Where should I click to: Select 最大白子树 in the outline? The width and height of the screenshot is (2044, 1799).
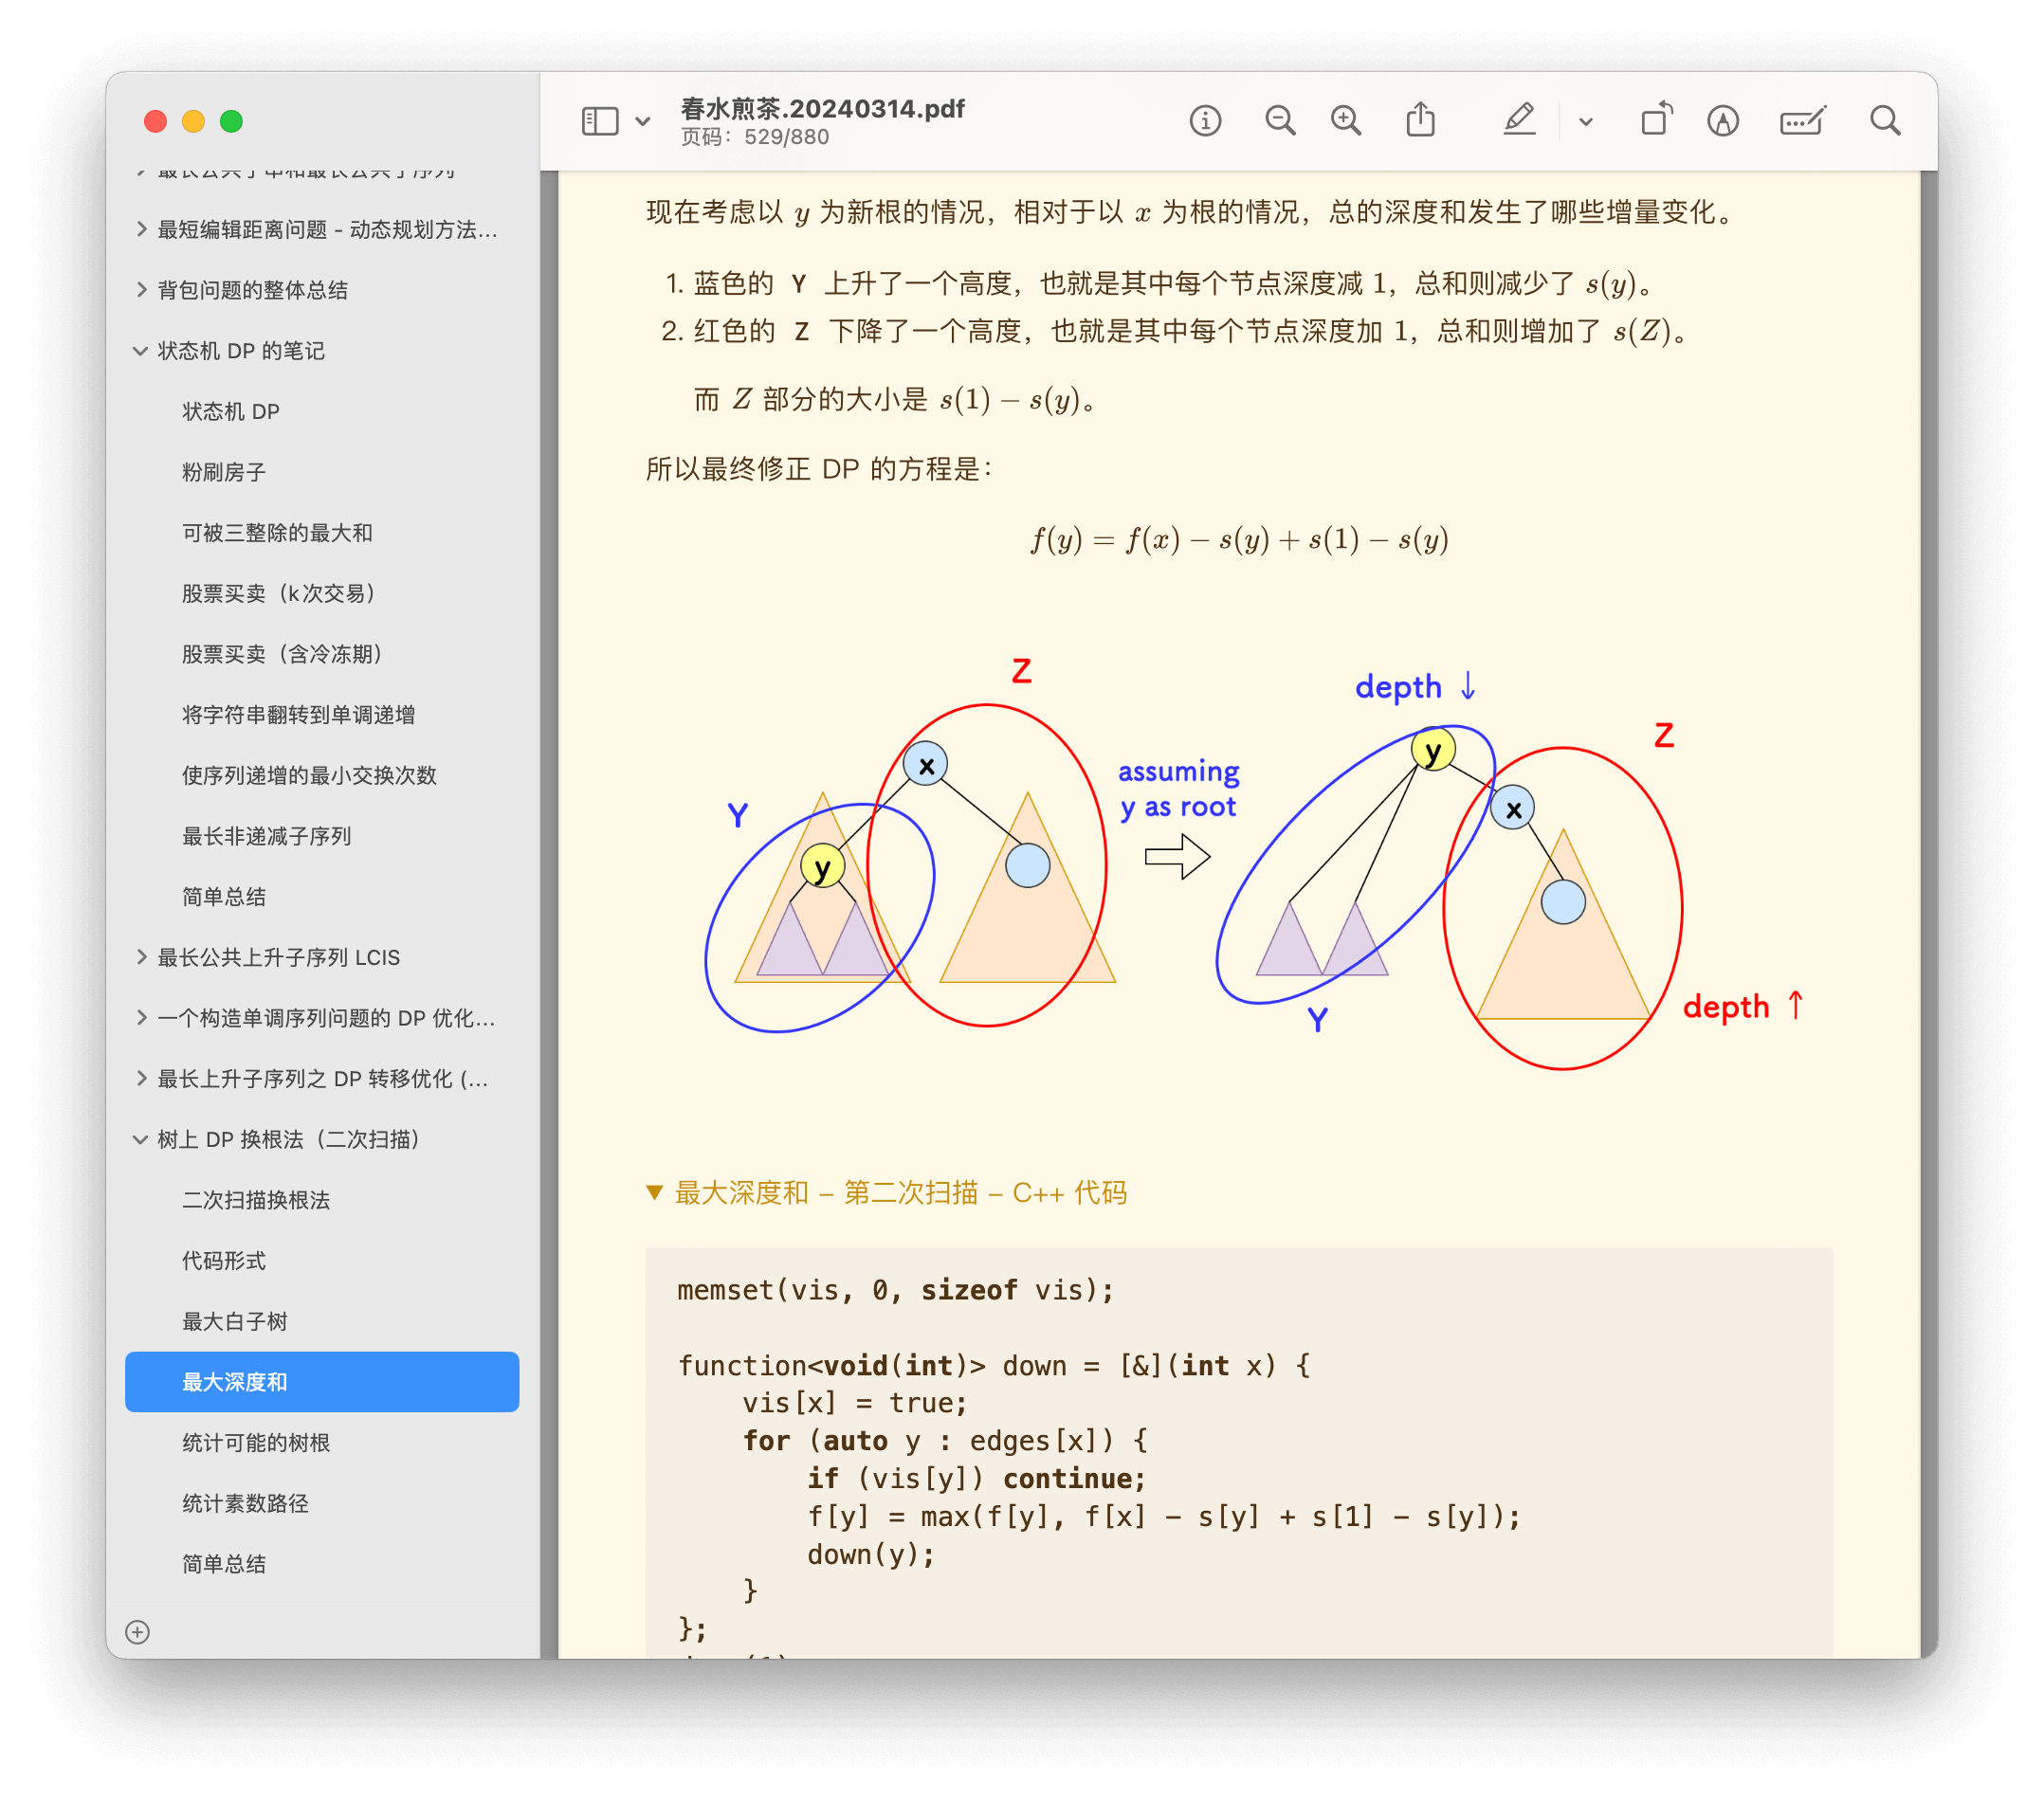click(x=235, y=1321)
